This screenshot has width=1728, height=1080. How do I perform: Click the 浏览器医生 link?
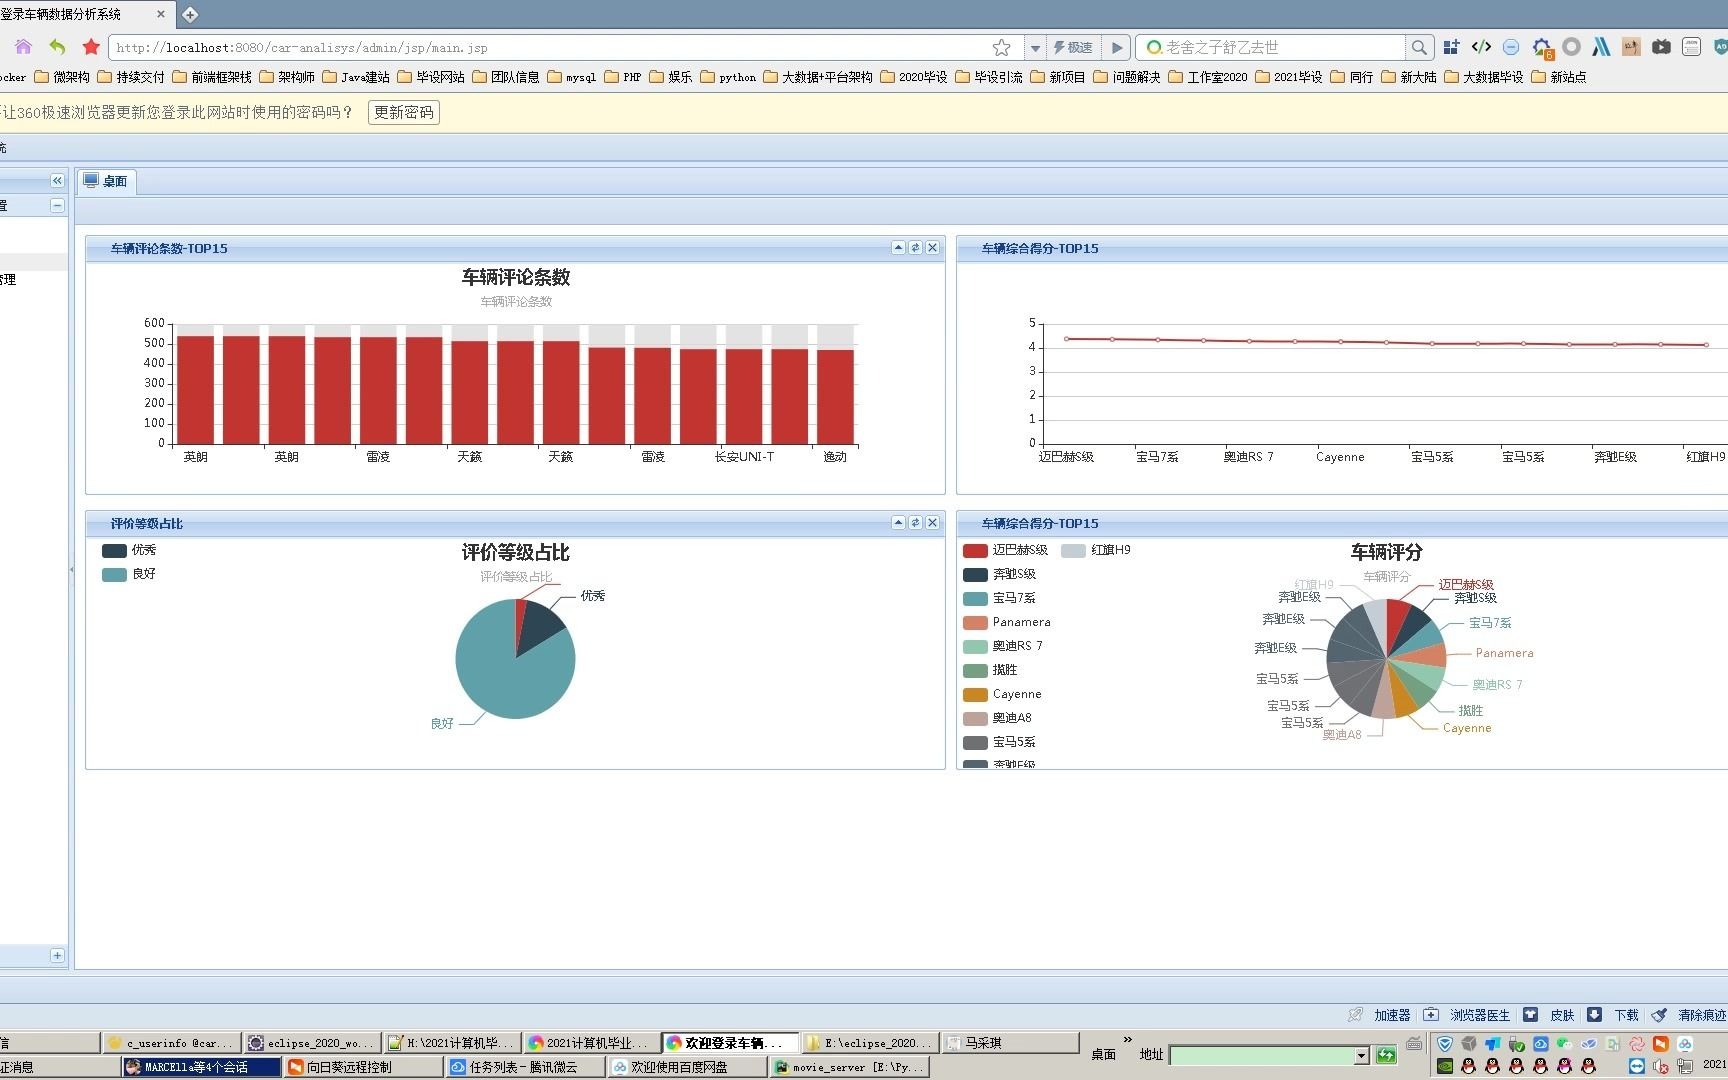click(1480, 1015)
